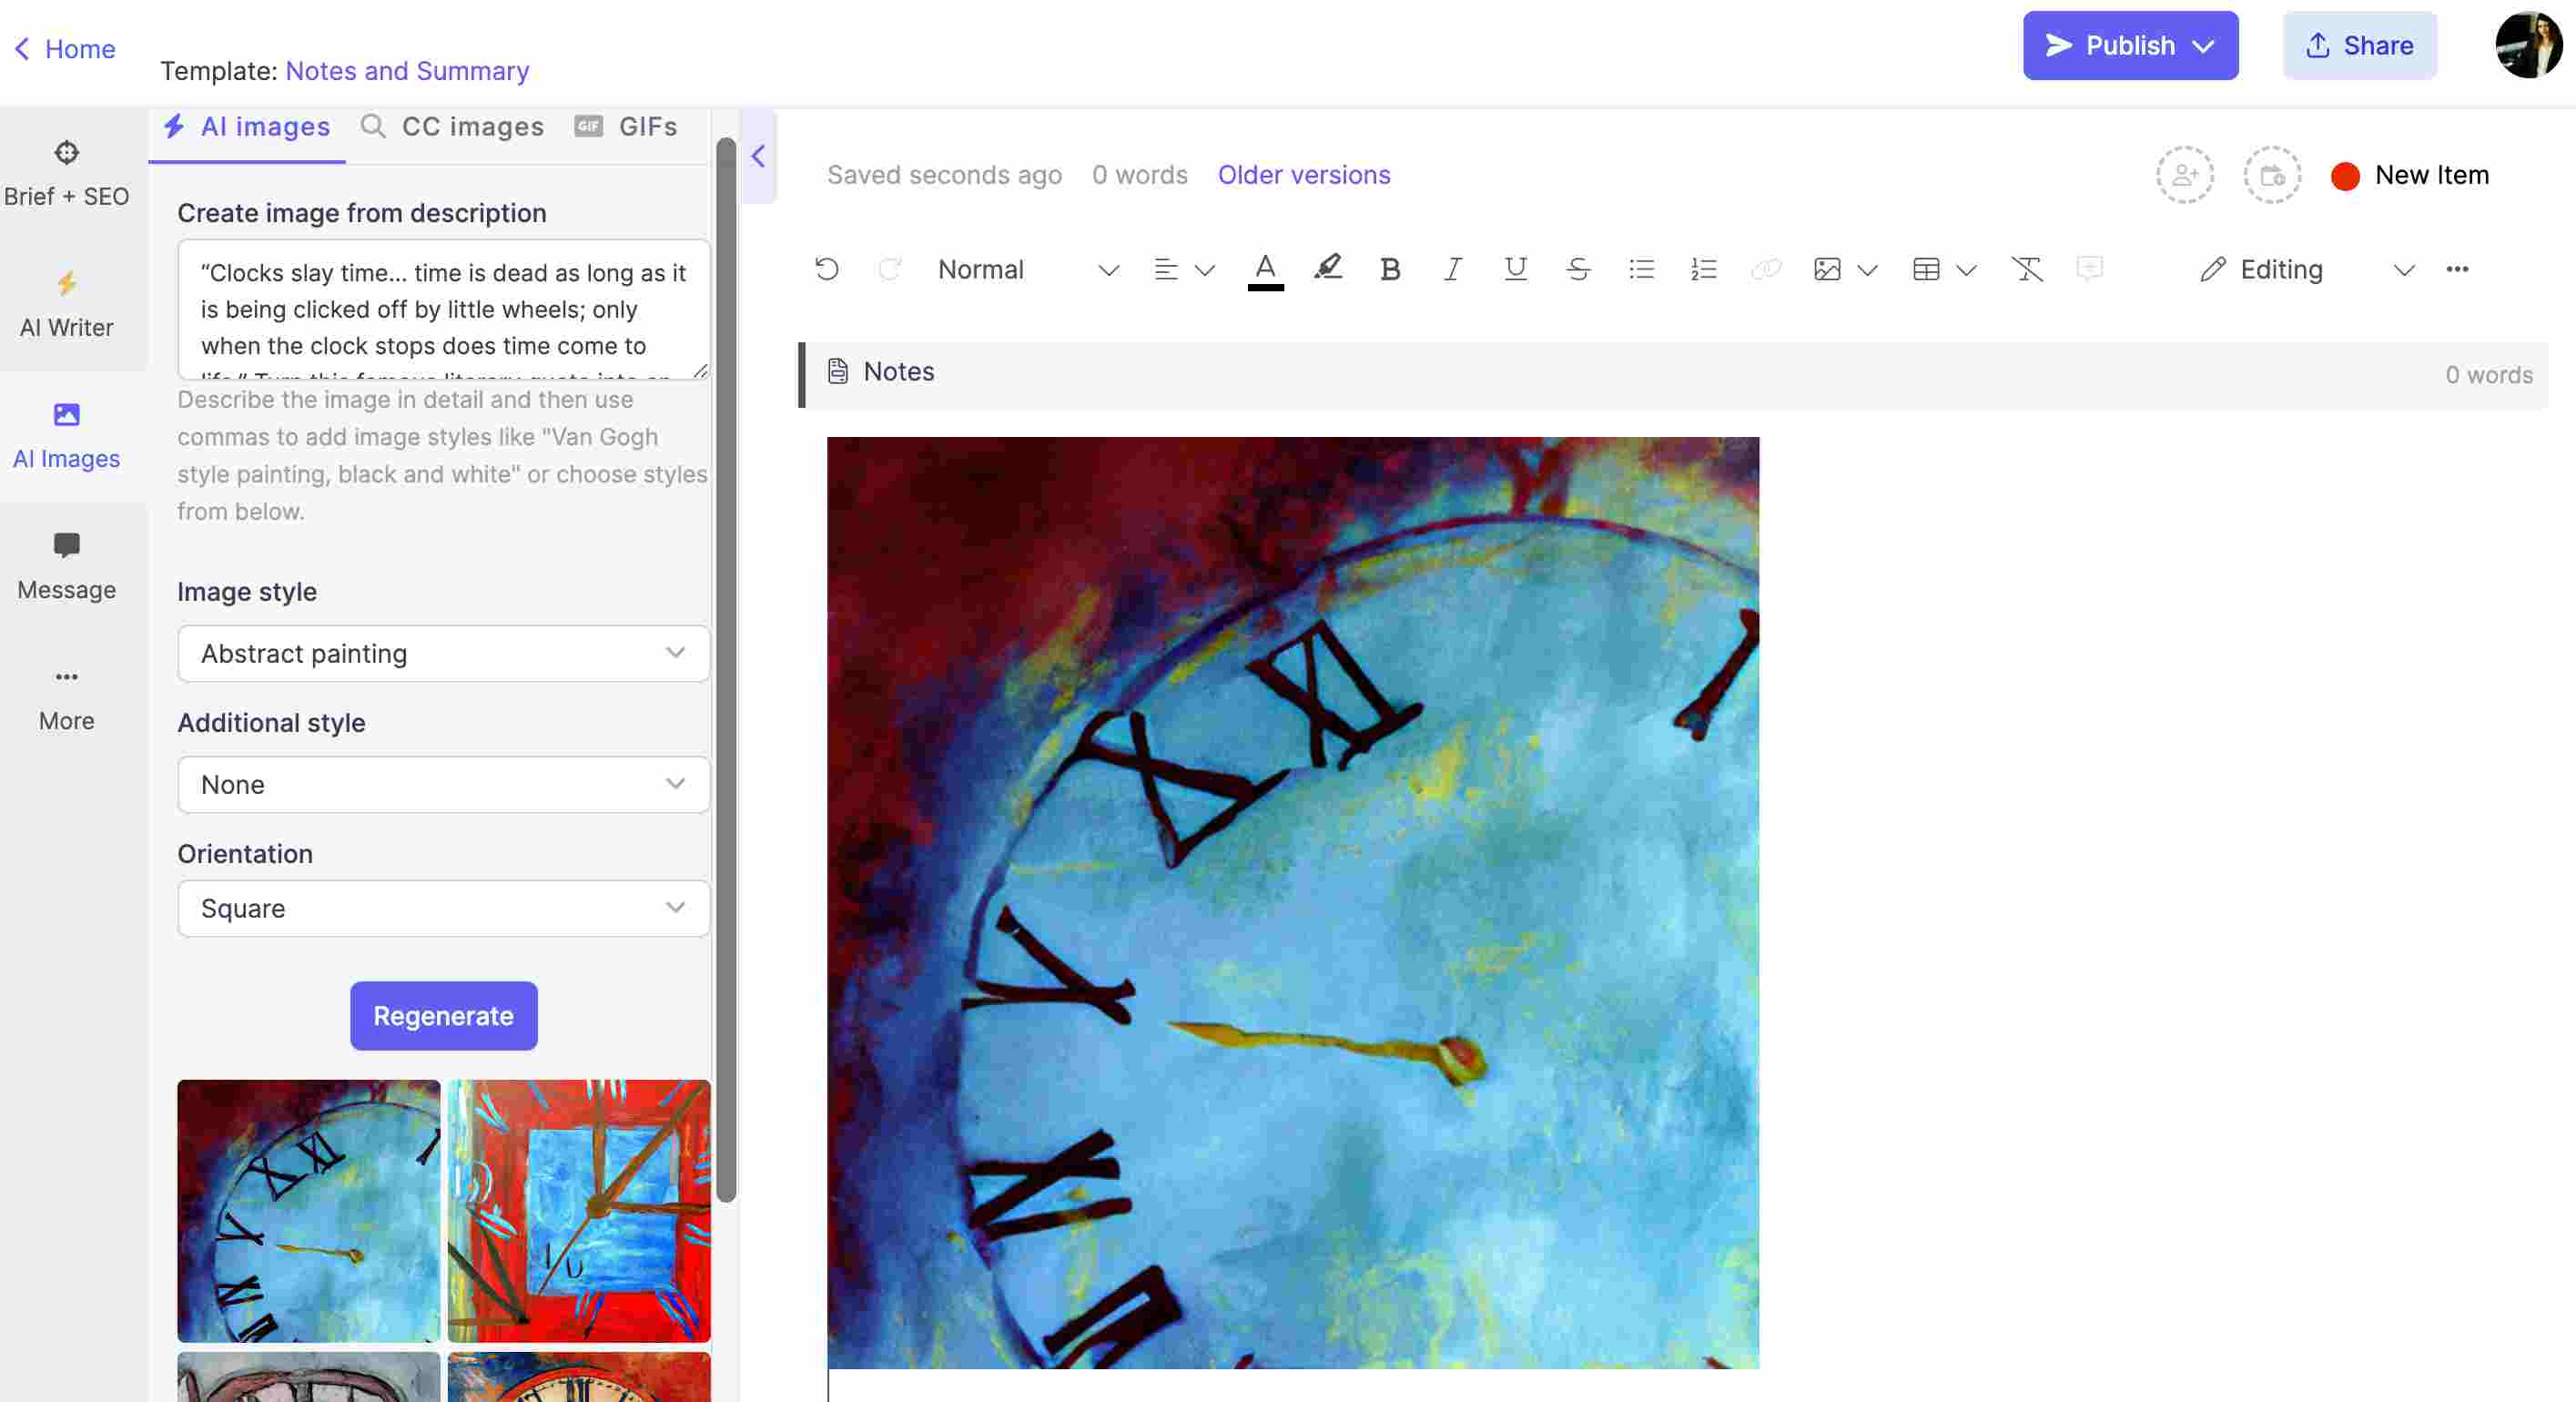Toggle the text alignment options
Viewport: 2576px width, 1402px height.
click(1202, 268)
